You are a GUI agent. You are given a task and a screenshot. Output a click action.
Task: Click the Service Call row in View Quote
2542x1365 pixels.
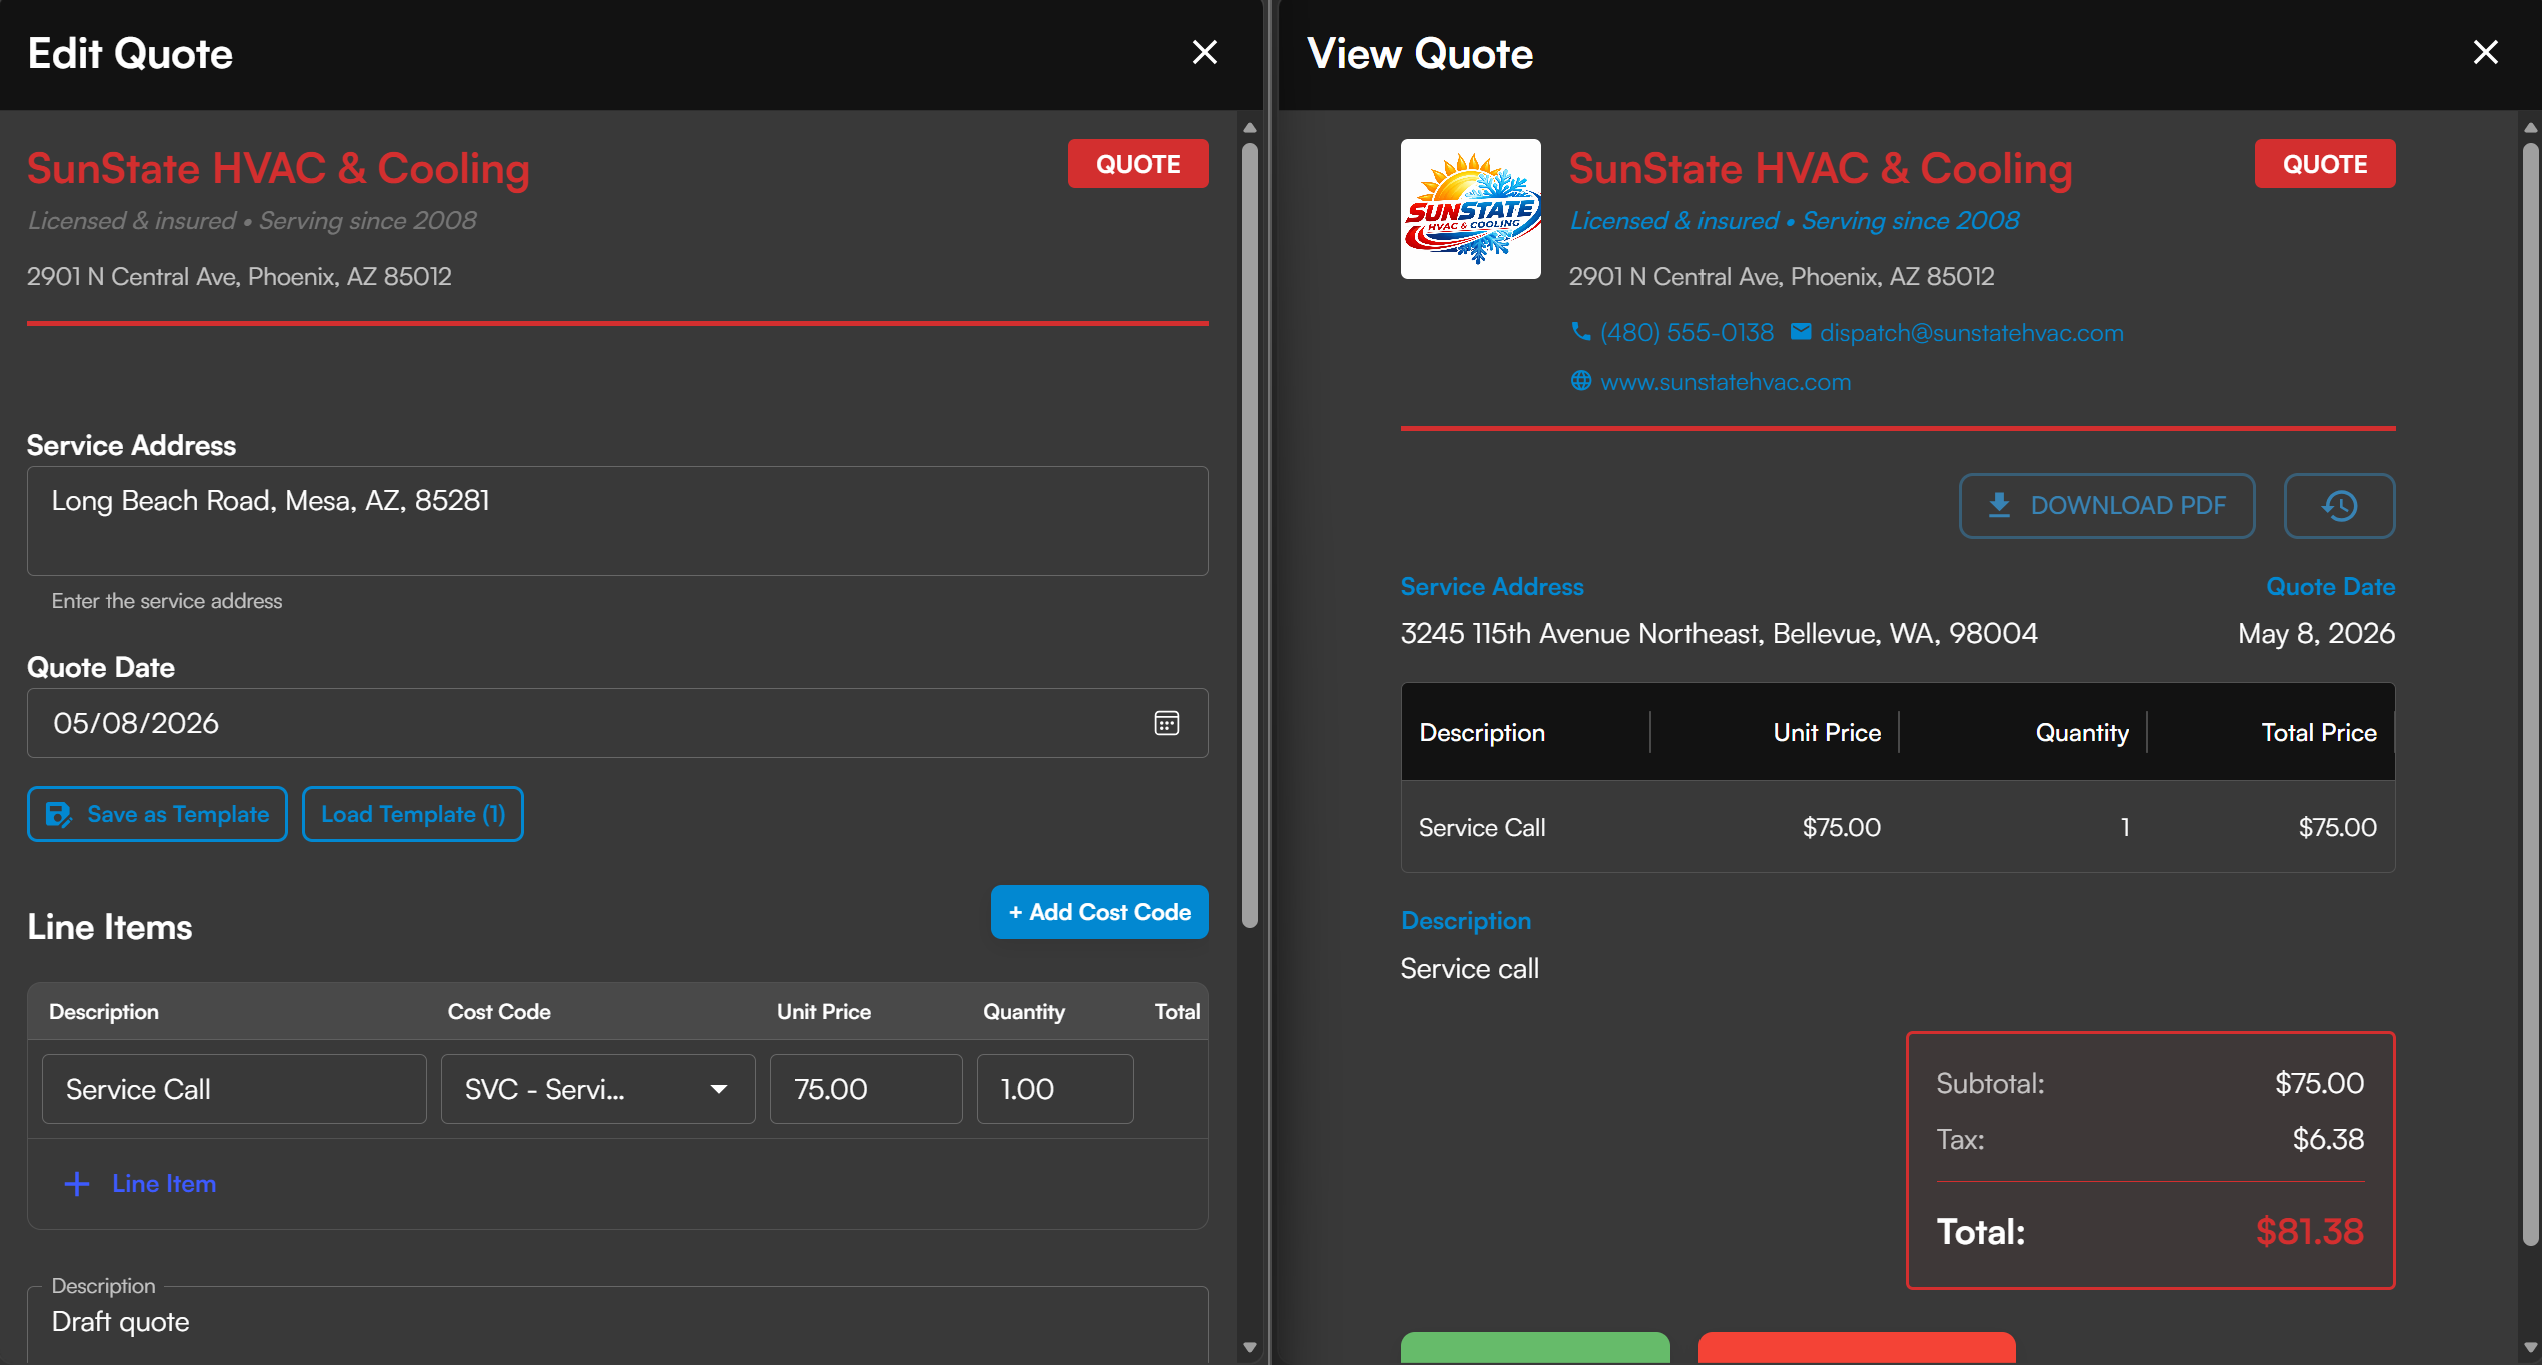point(1898,827)
